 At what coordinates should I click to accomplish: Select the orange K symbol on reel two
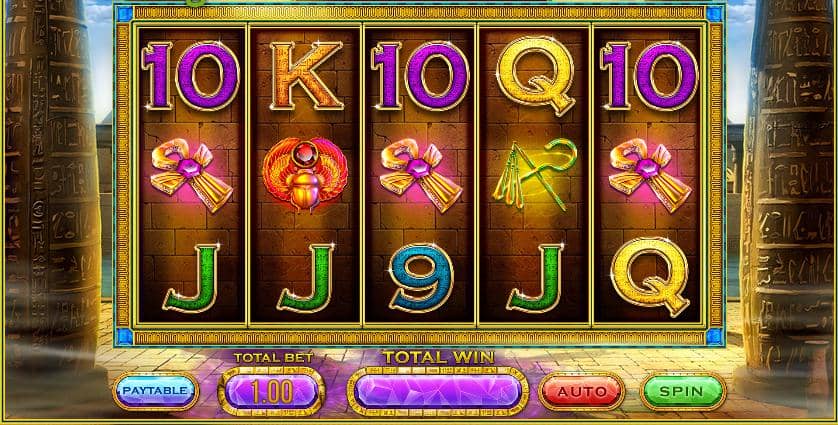click(306, 75)
